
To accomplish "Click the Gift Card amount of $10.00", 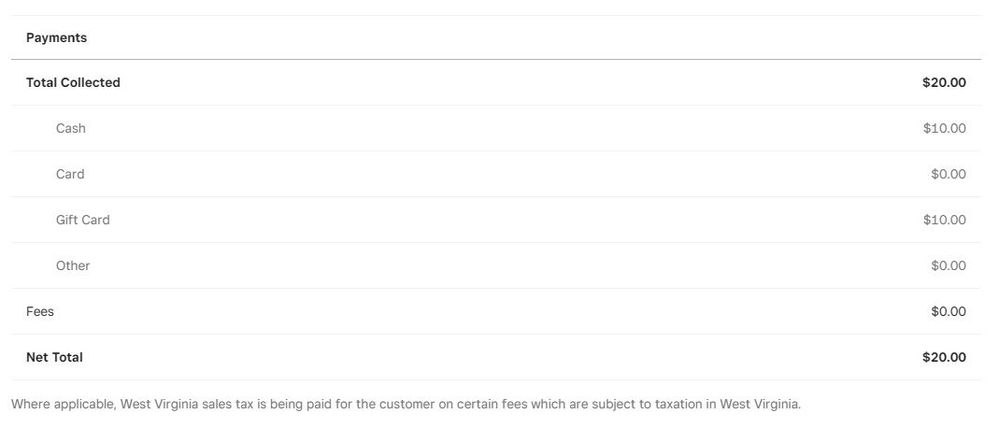I will (x=944, y=220).
